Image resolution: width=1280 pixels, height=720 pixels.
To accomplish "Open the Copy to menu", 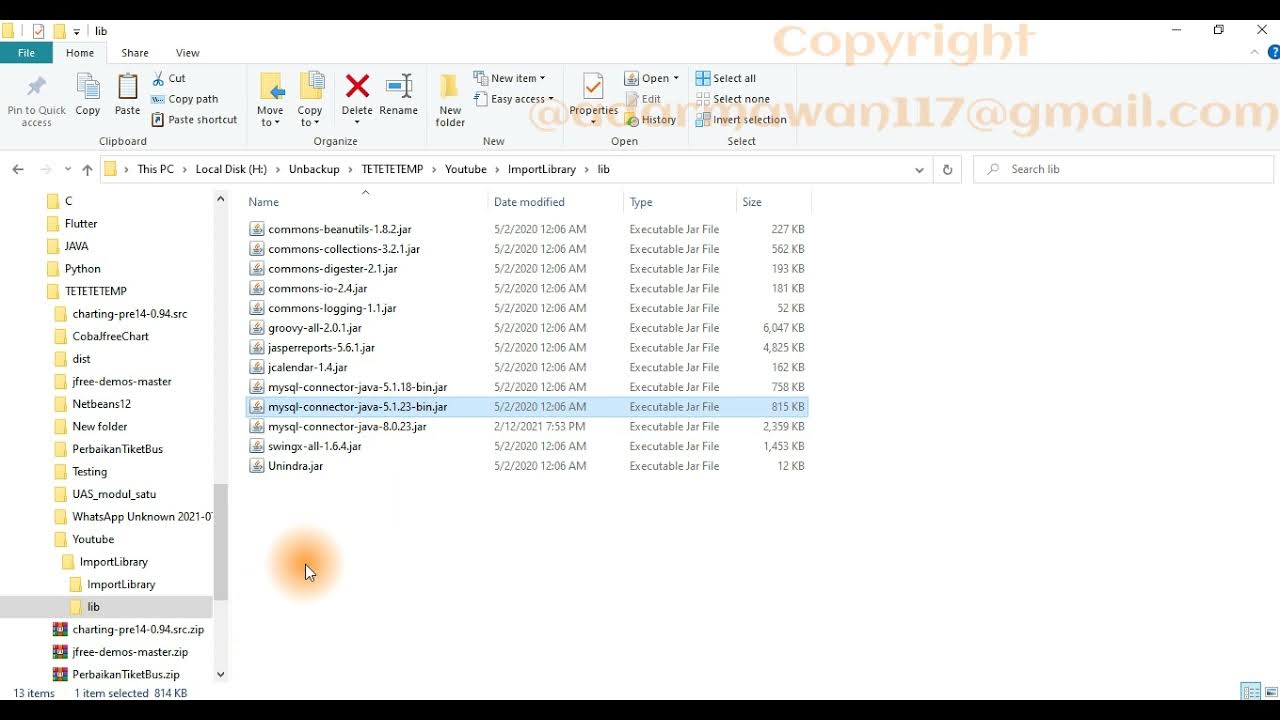I will 310,99.
